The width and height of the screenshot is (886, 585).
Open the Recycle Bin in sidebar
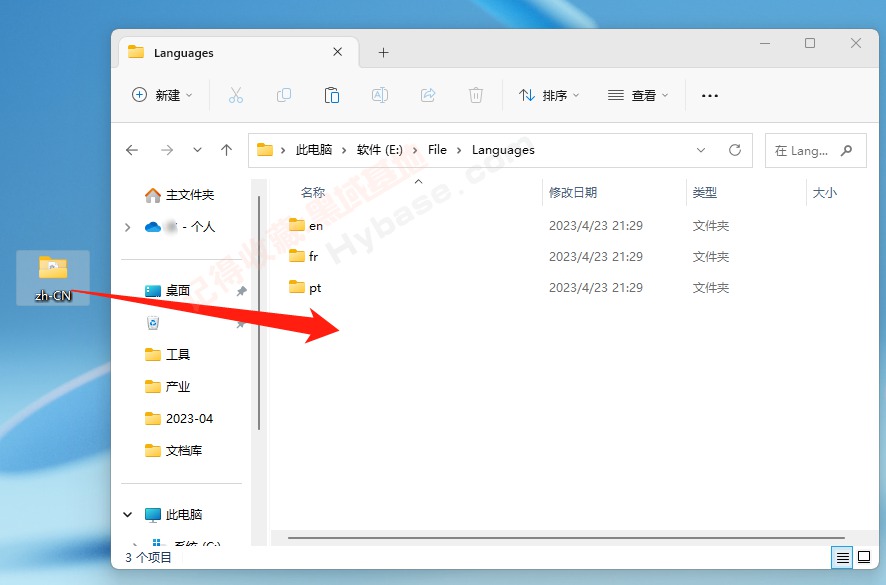[x=153, y=323]
